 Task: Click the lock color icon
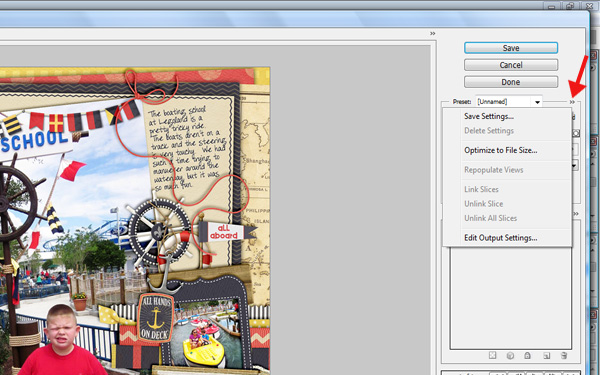[527, 355]
